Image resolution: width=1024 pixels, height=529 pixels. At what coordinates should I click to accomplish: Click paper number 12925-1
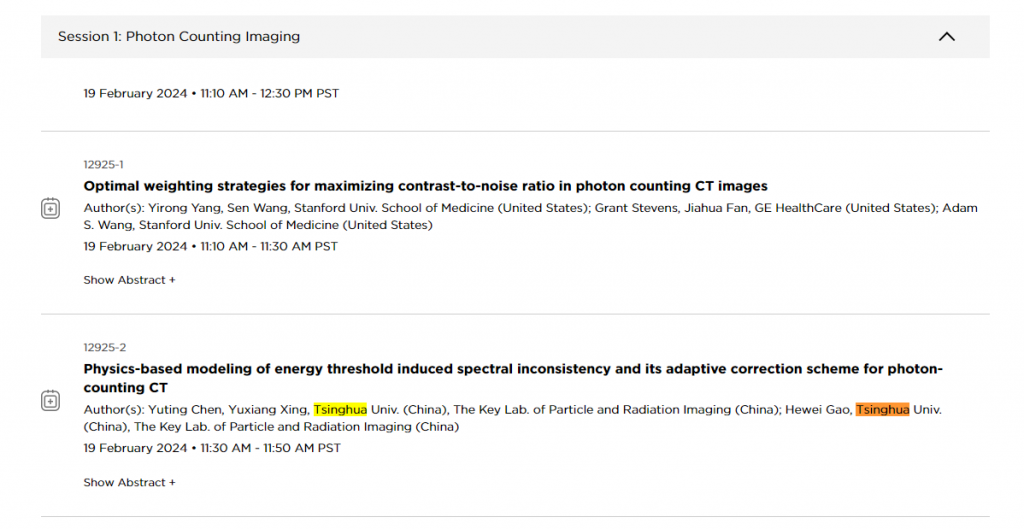coord(103,165)
